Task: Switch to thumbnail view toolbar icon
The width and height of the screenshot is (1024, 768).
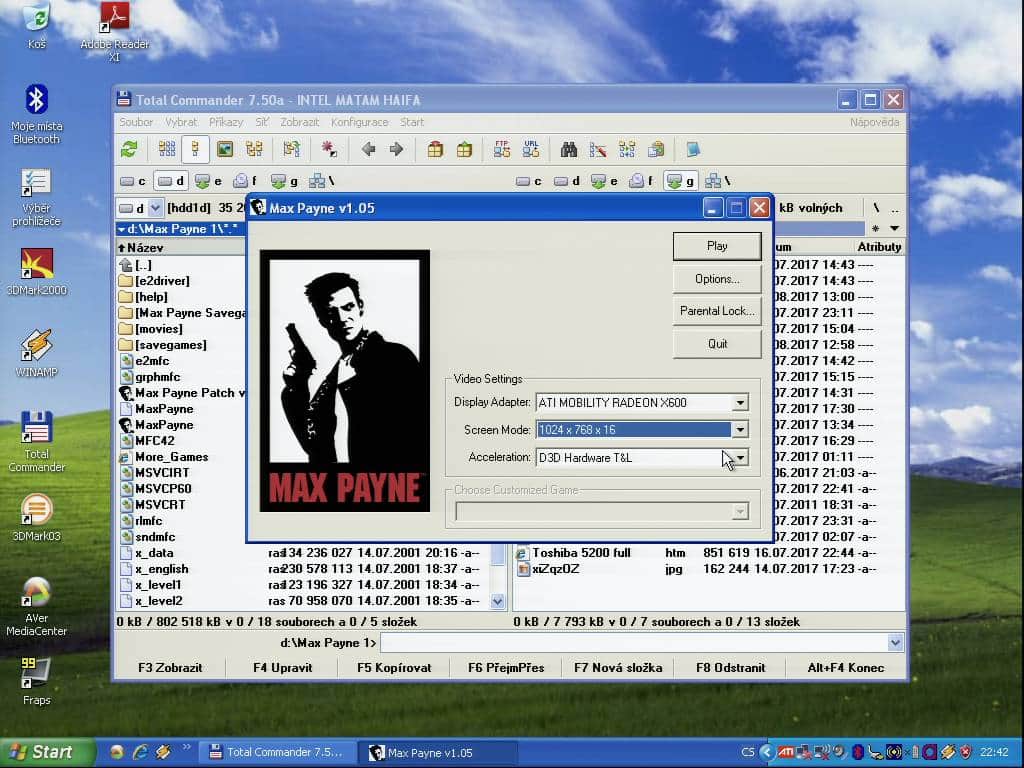Action: [x=225, y=150]
